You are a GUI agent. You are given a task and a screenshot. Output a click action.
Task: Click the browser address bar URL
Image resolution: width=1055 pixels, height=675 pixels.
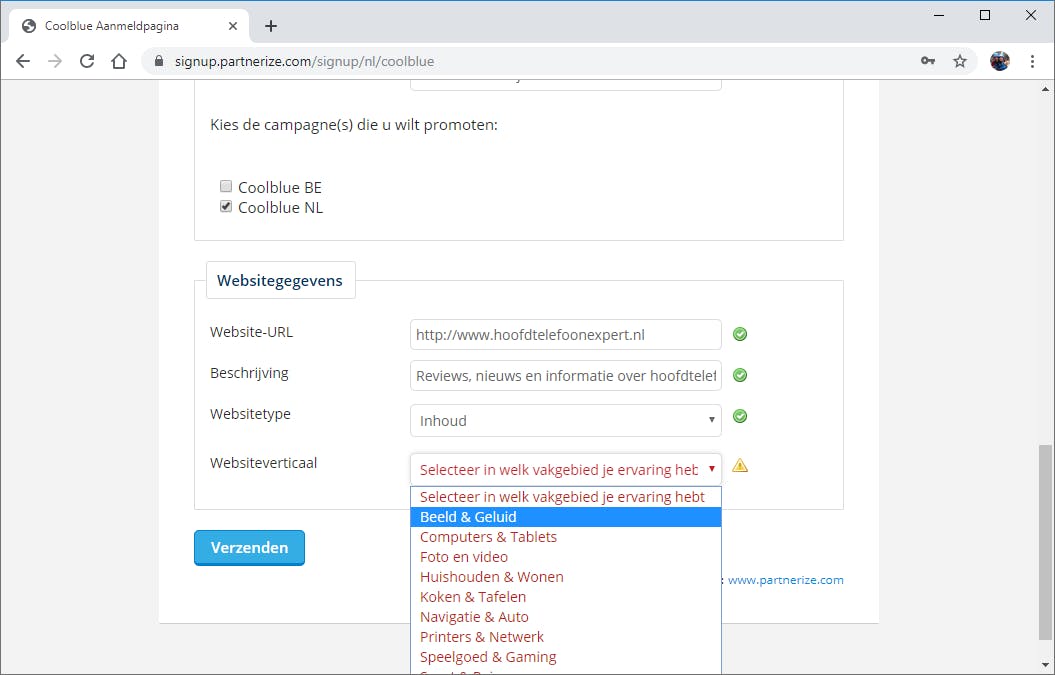(x=304, y=61)
